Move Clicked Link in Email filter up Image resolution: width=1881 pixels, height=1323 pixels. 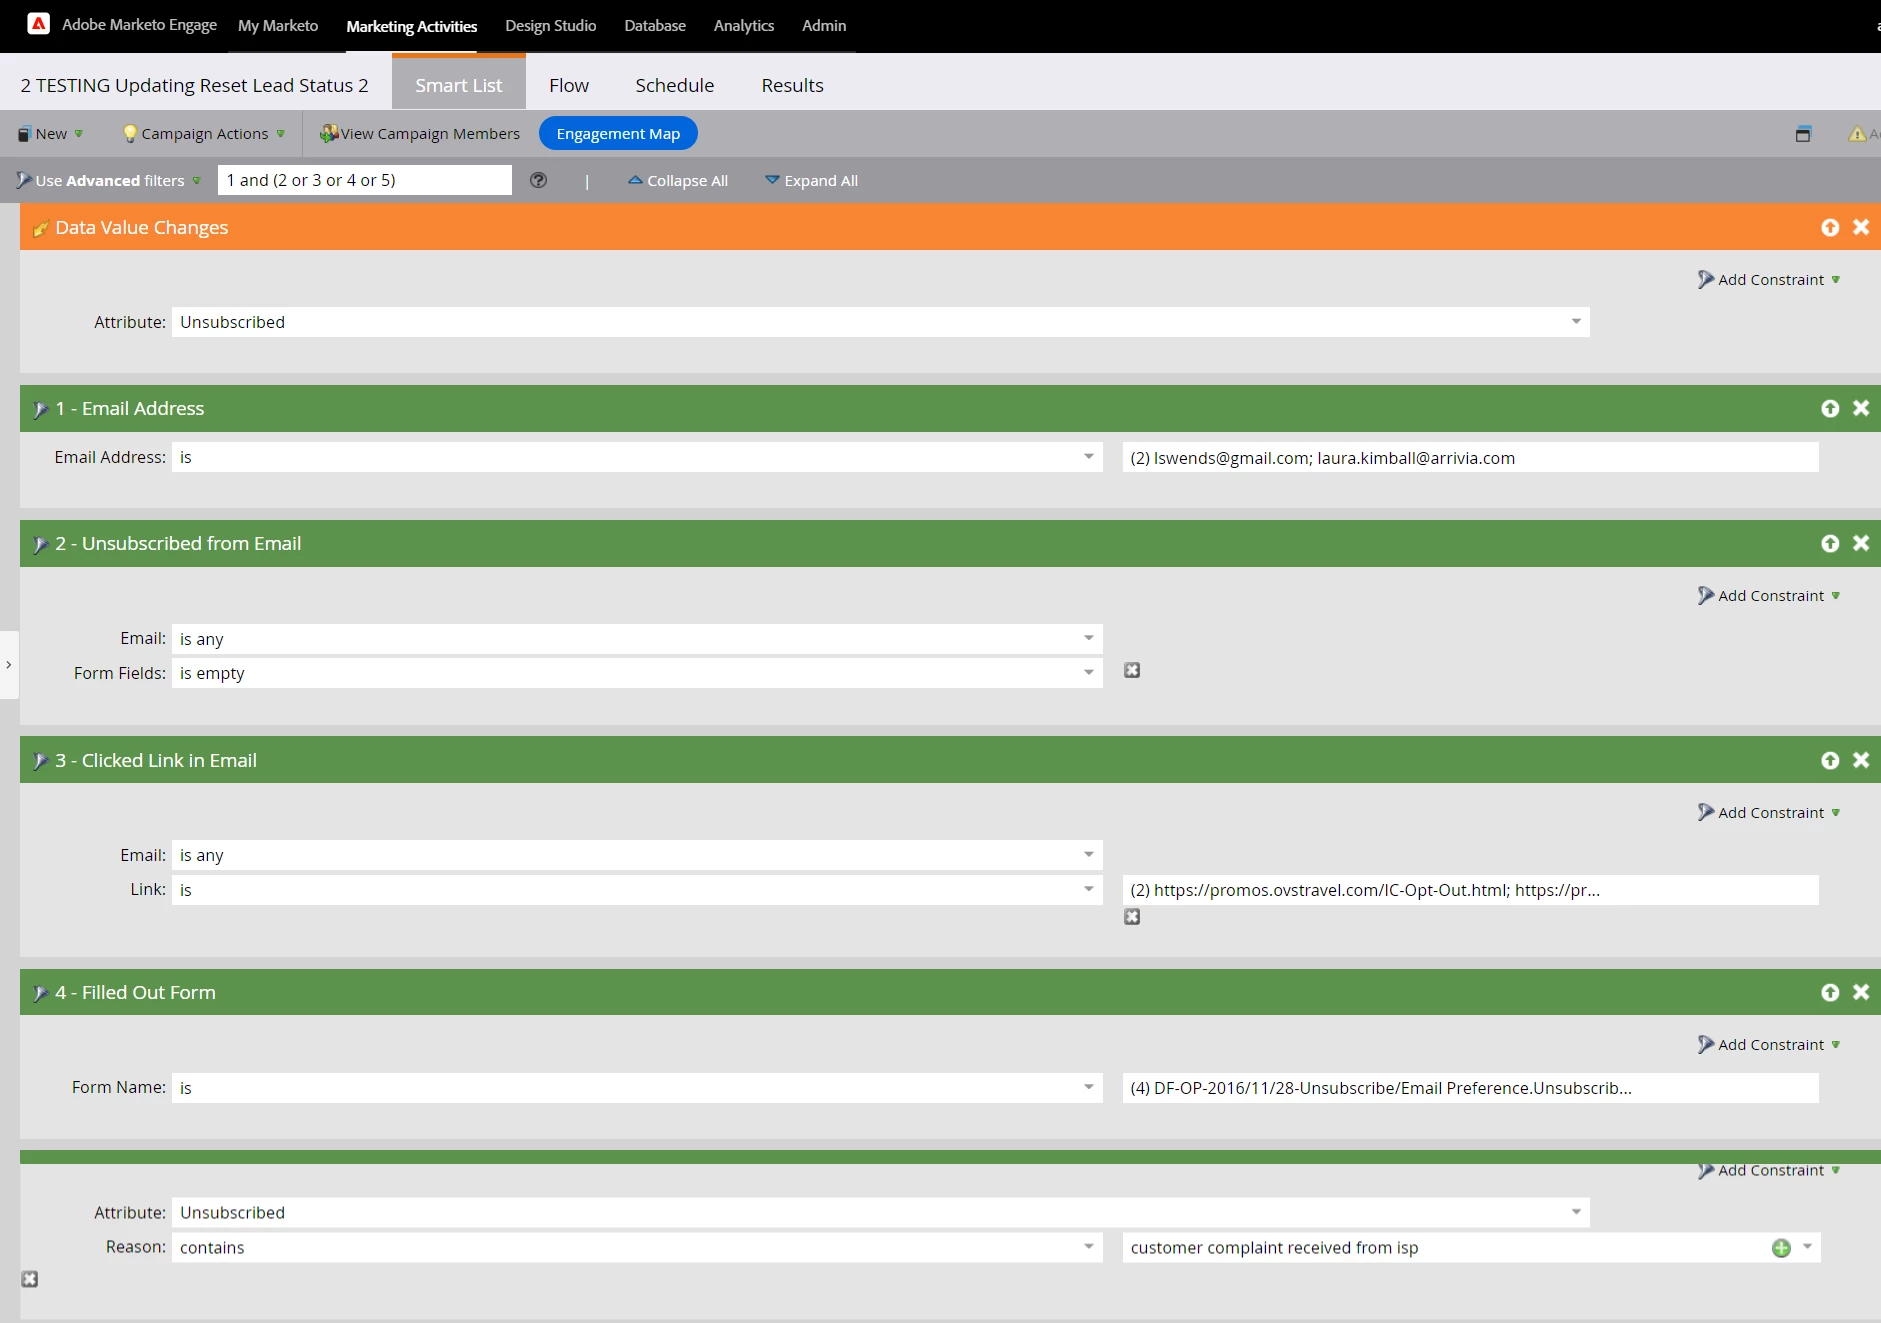click(x=1830, y=760)
